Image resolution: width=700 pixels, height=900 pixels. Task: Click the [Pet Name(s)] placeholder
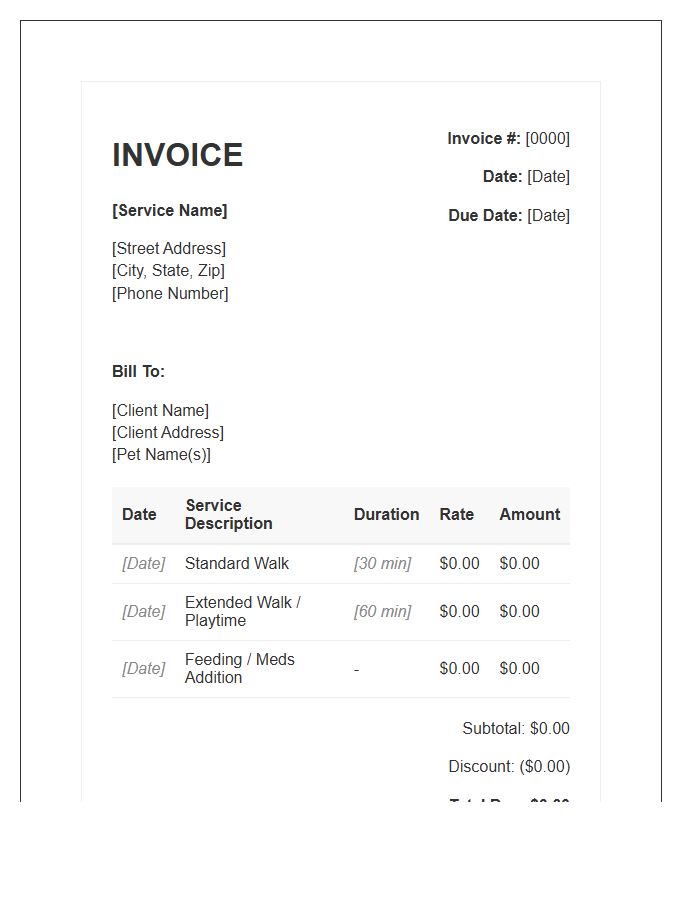tap(161, 455)
